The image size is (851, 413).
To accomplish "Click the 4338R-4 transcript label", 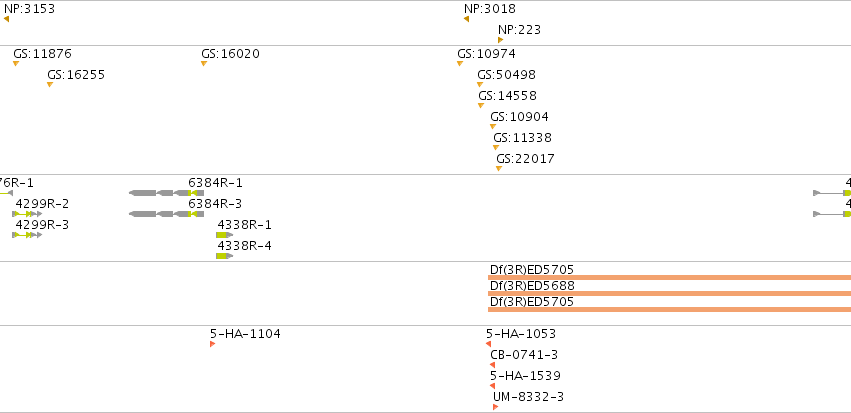I will click(x=244, y=246).
